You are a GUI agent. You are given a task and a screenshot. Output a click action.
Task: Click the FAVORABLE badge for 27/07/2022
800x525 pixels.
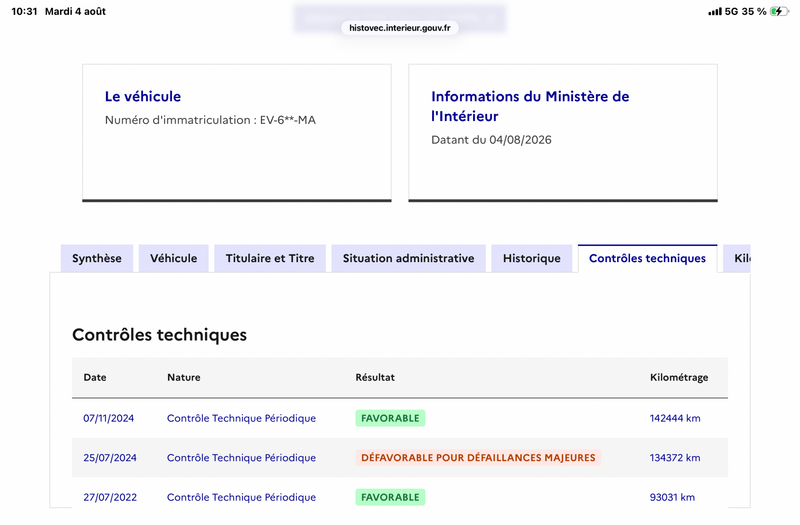[x=390, y=497]
